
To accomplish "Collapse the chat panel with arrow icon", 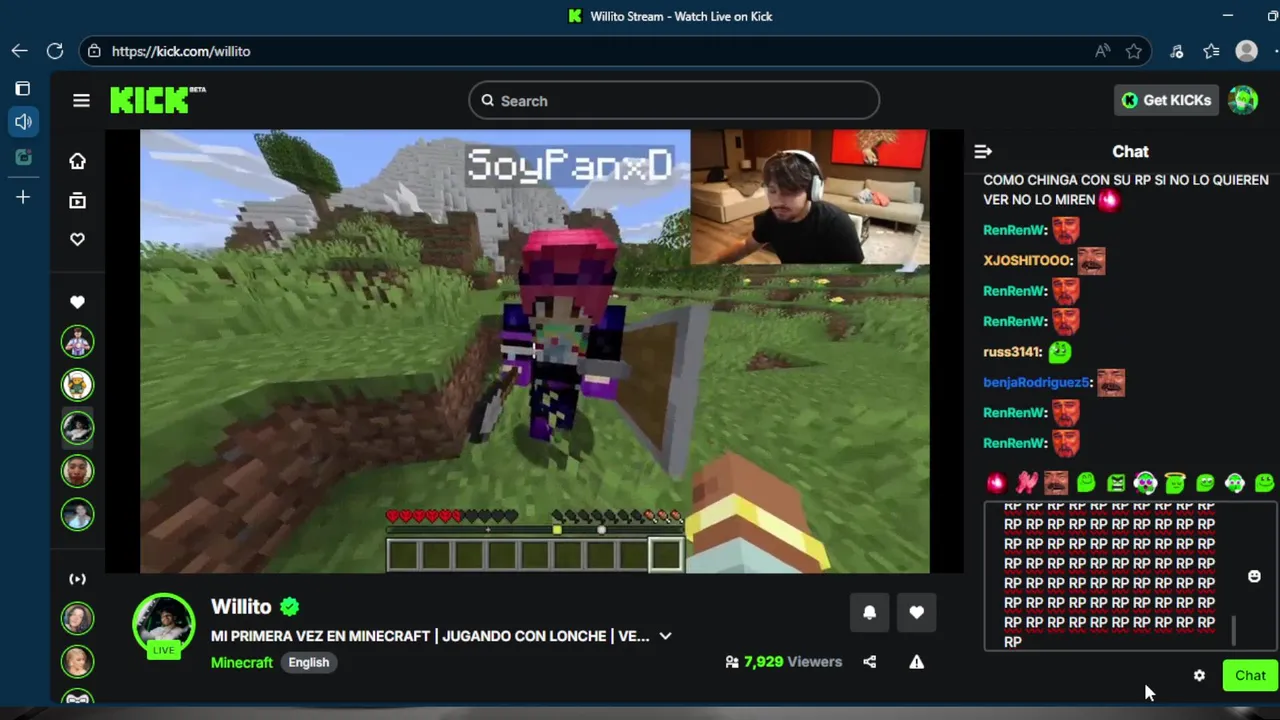I will pos(983,151).
